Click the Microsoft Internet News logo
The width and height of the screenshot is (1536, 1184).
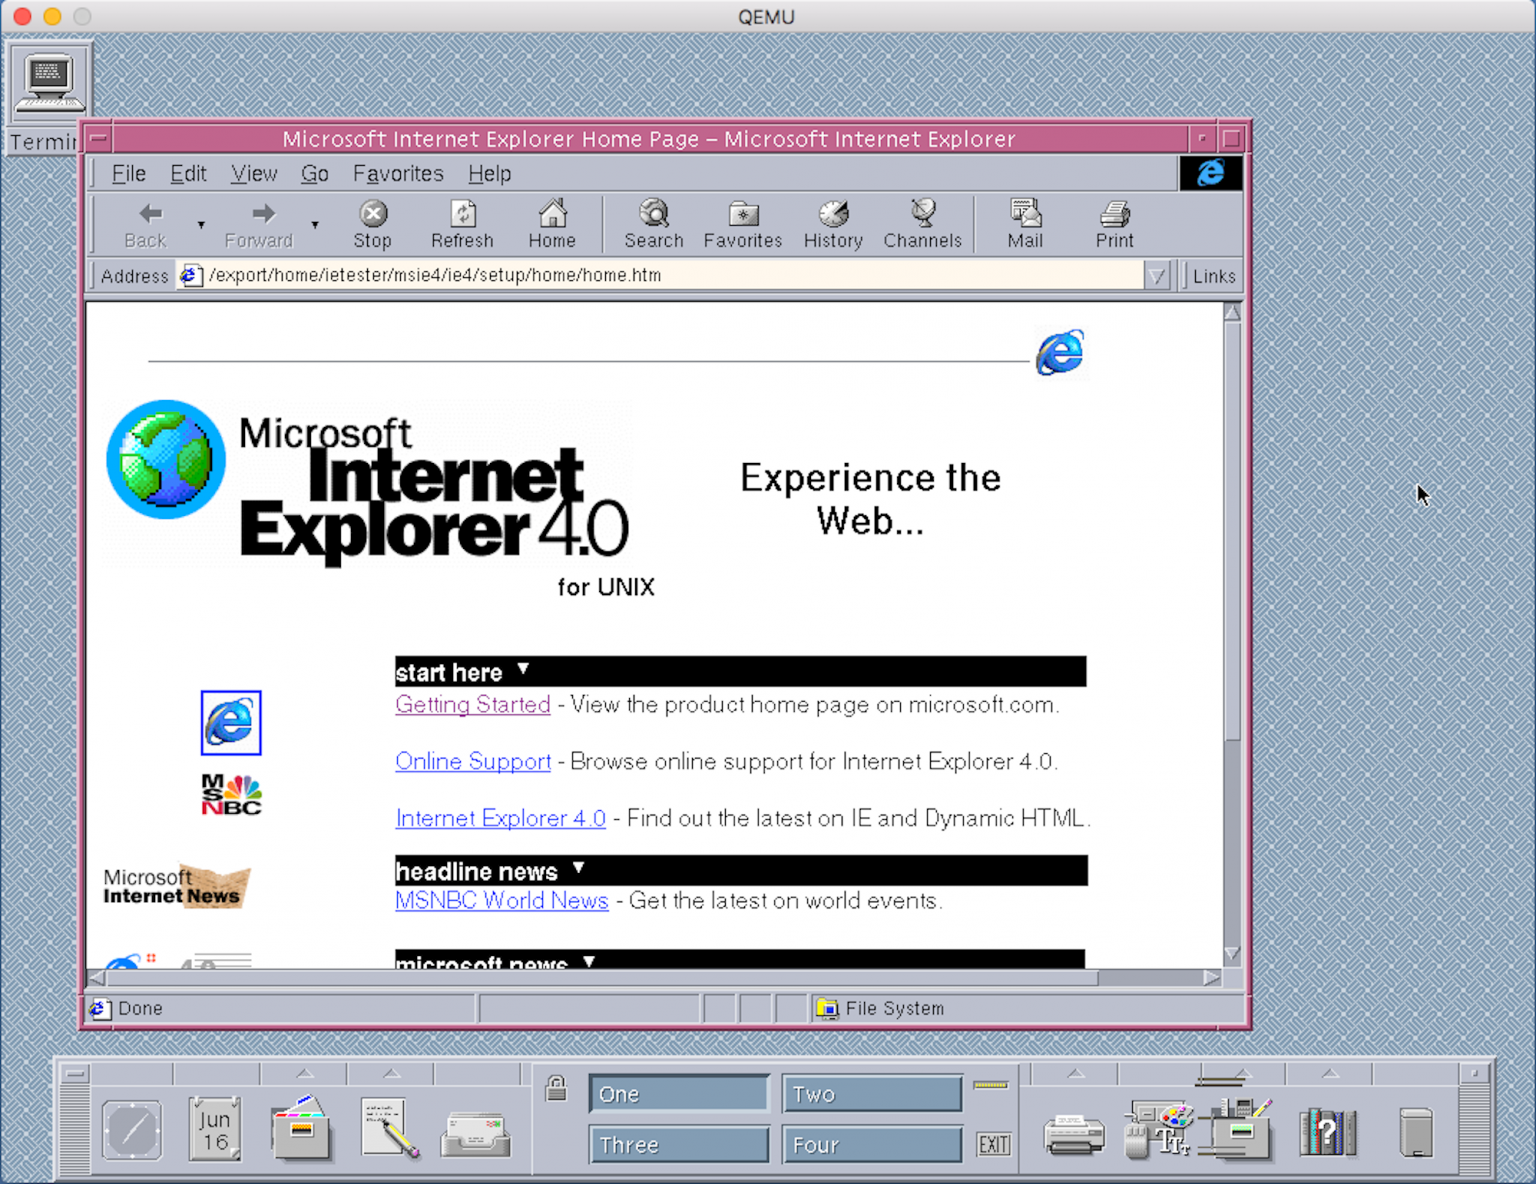176,886
